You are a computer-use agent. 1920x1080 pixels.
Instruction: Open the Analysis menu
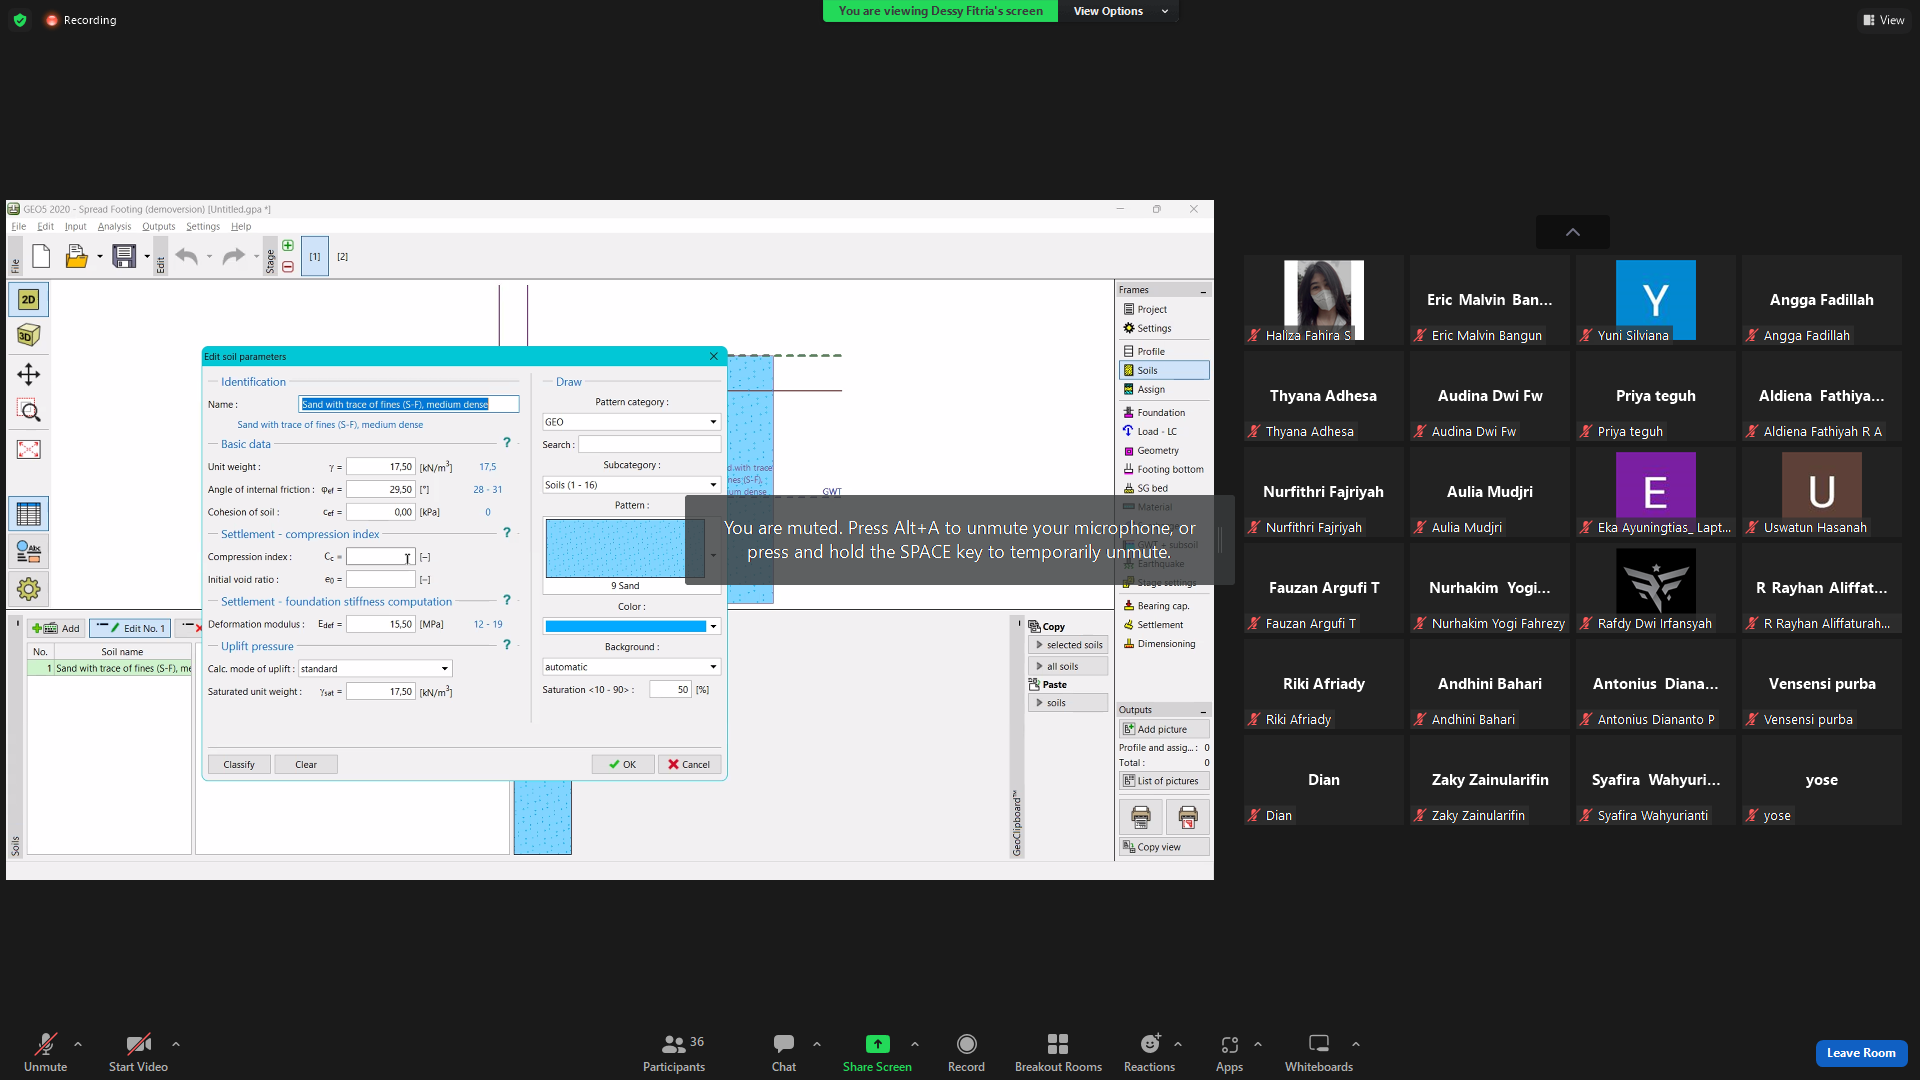point(114,227)
